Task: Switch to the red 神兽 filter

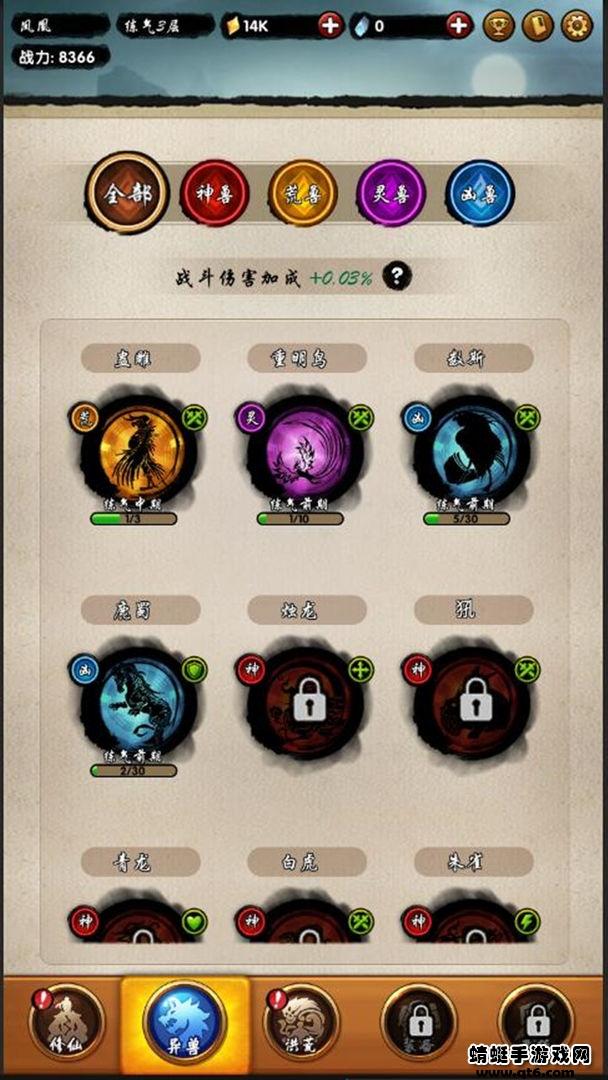Action: click(215, 193)
